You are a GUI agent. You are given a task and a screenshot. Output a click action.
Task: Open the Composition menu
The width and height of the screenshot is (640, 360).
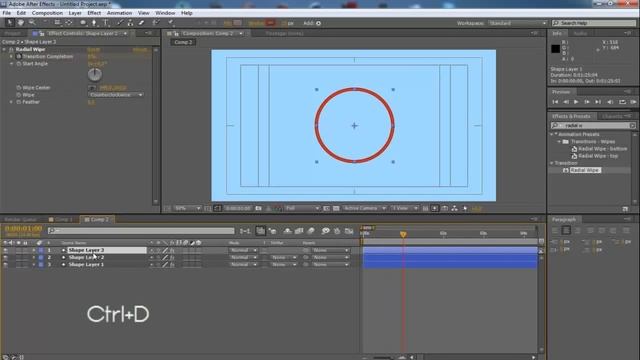coord(47,13)
